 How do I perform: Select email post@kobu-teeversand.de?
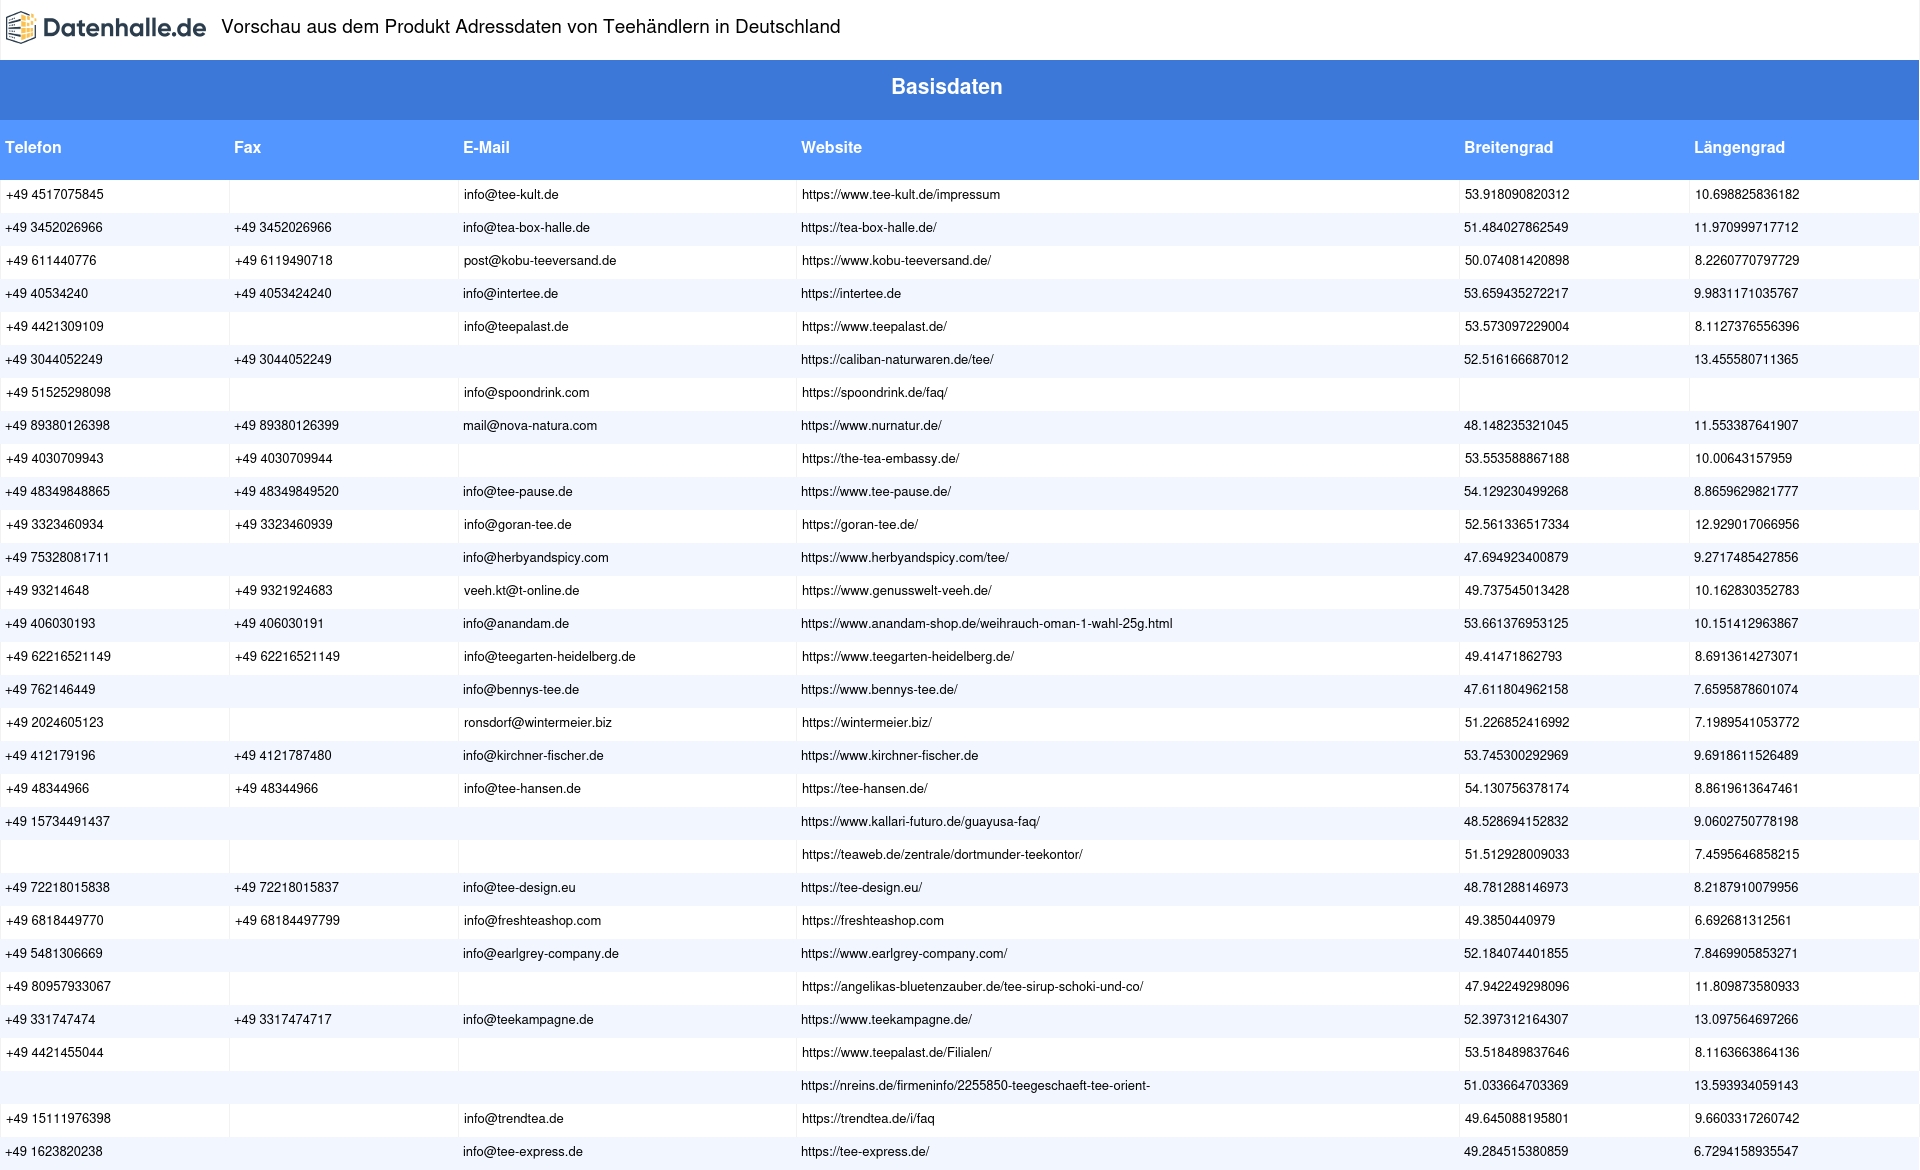click(540, 261)
